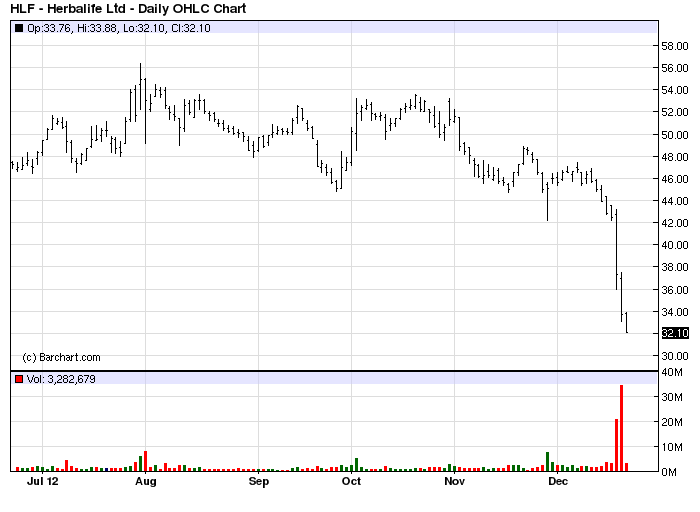Click the Vol: 3,282,679 label
Image resolution: width=700 pixels, height=512 pixels.
click(61, 379)
